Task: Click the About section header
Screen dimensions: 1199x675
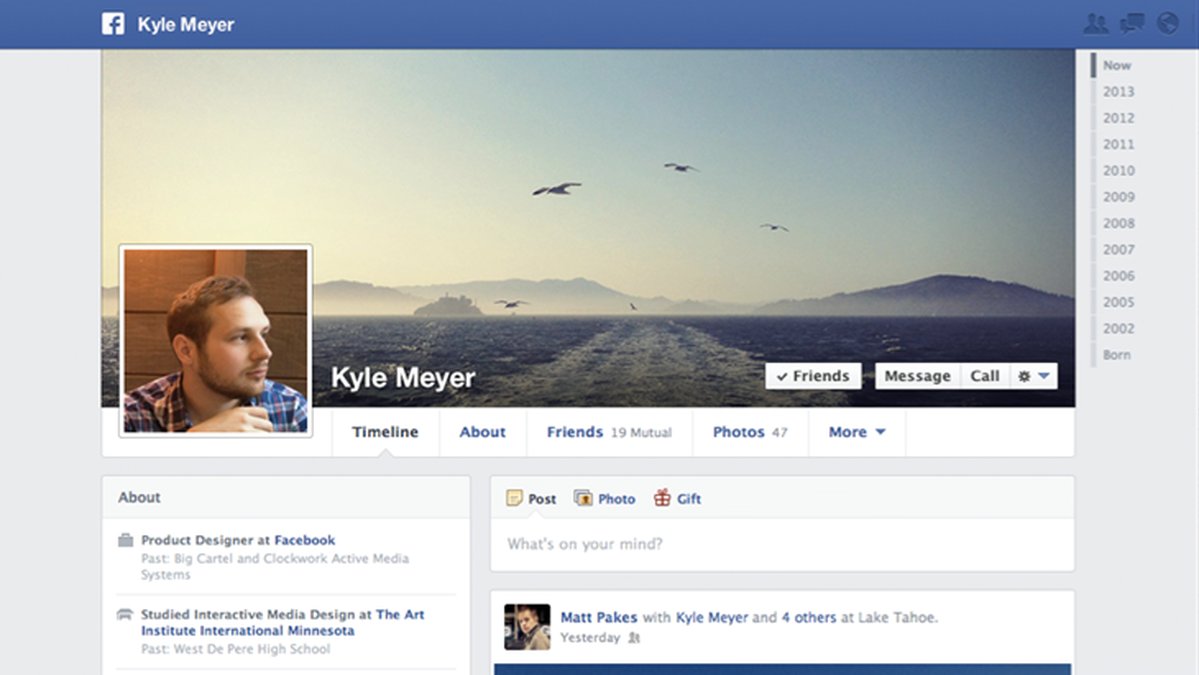Action: (x=139, y=498)
